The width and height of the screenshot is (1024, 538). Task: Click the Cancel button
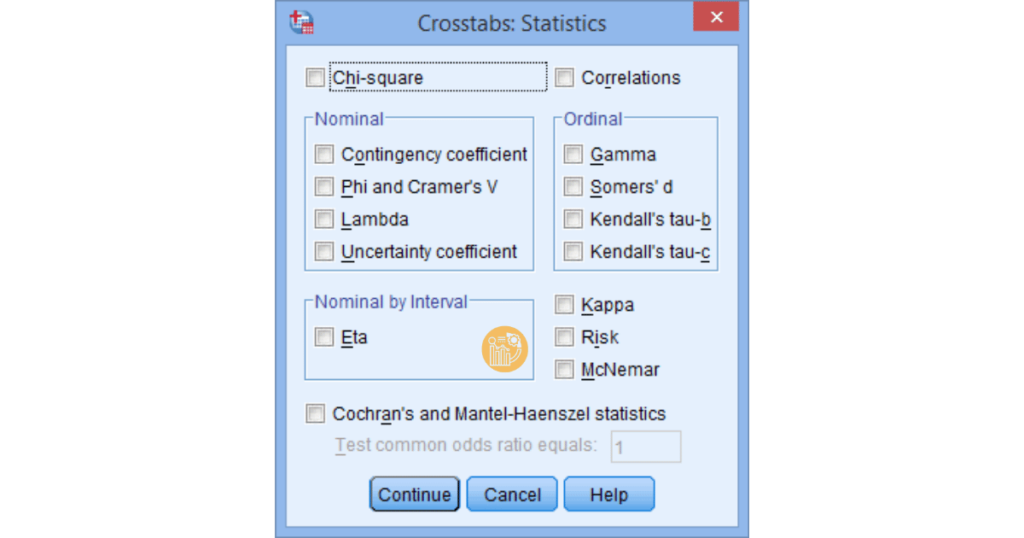coord(512,494)
